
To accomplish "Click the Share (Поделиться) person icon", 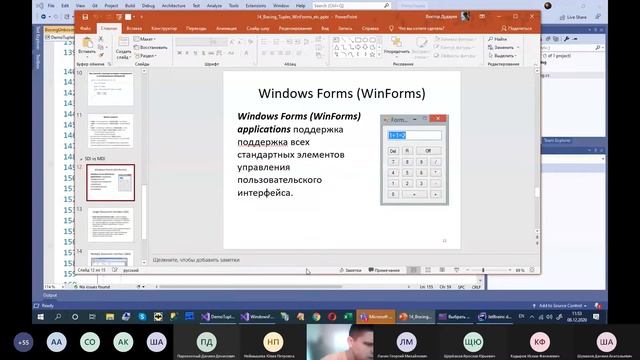I will tap(504, 29).
